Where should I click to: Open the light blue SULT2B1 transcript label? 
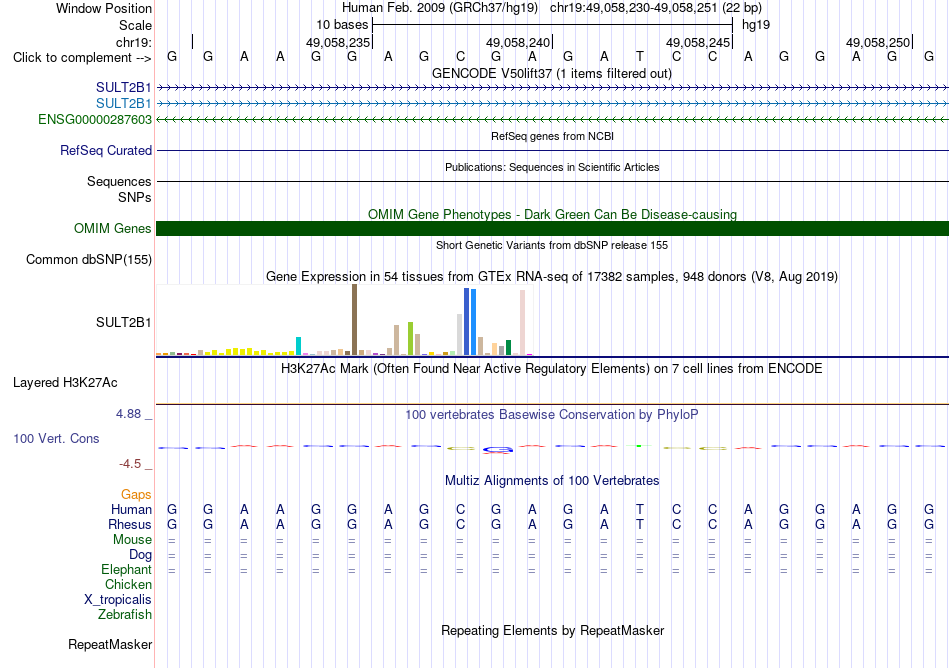click(x=124, y=104)
